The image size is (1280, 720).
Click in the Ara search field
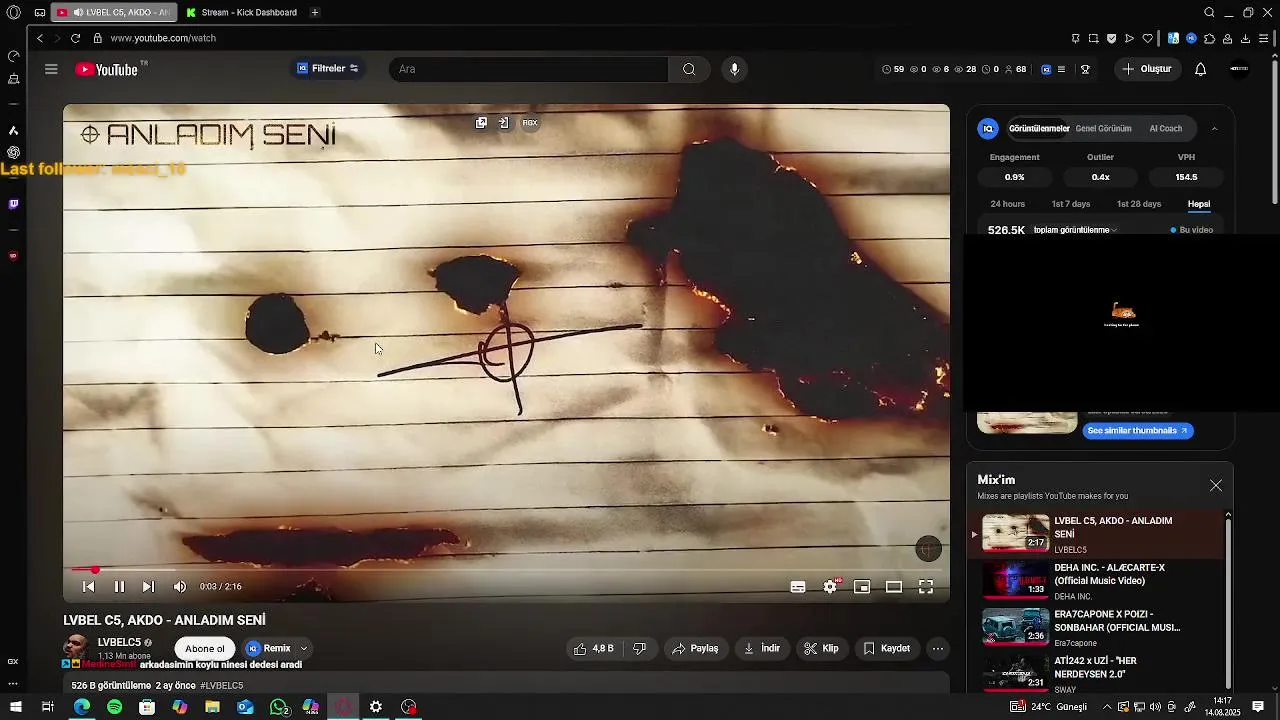pos(528,69)
